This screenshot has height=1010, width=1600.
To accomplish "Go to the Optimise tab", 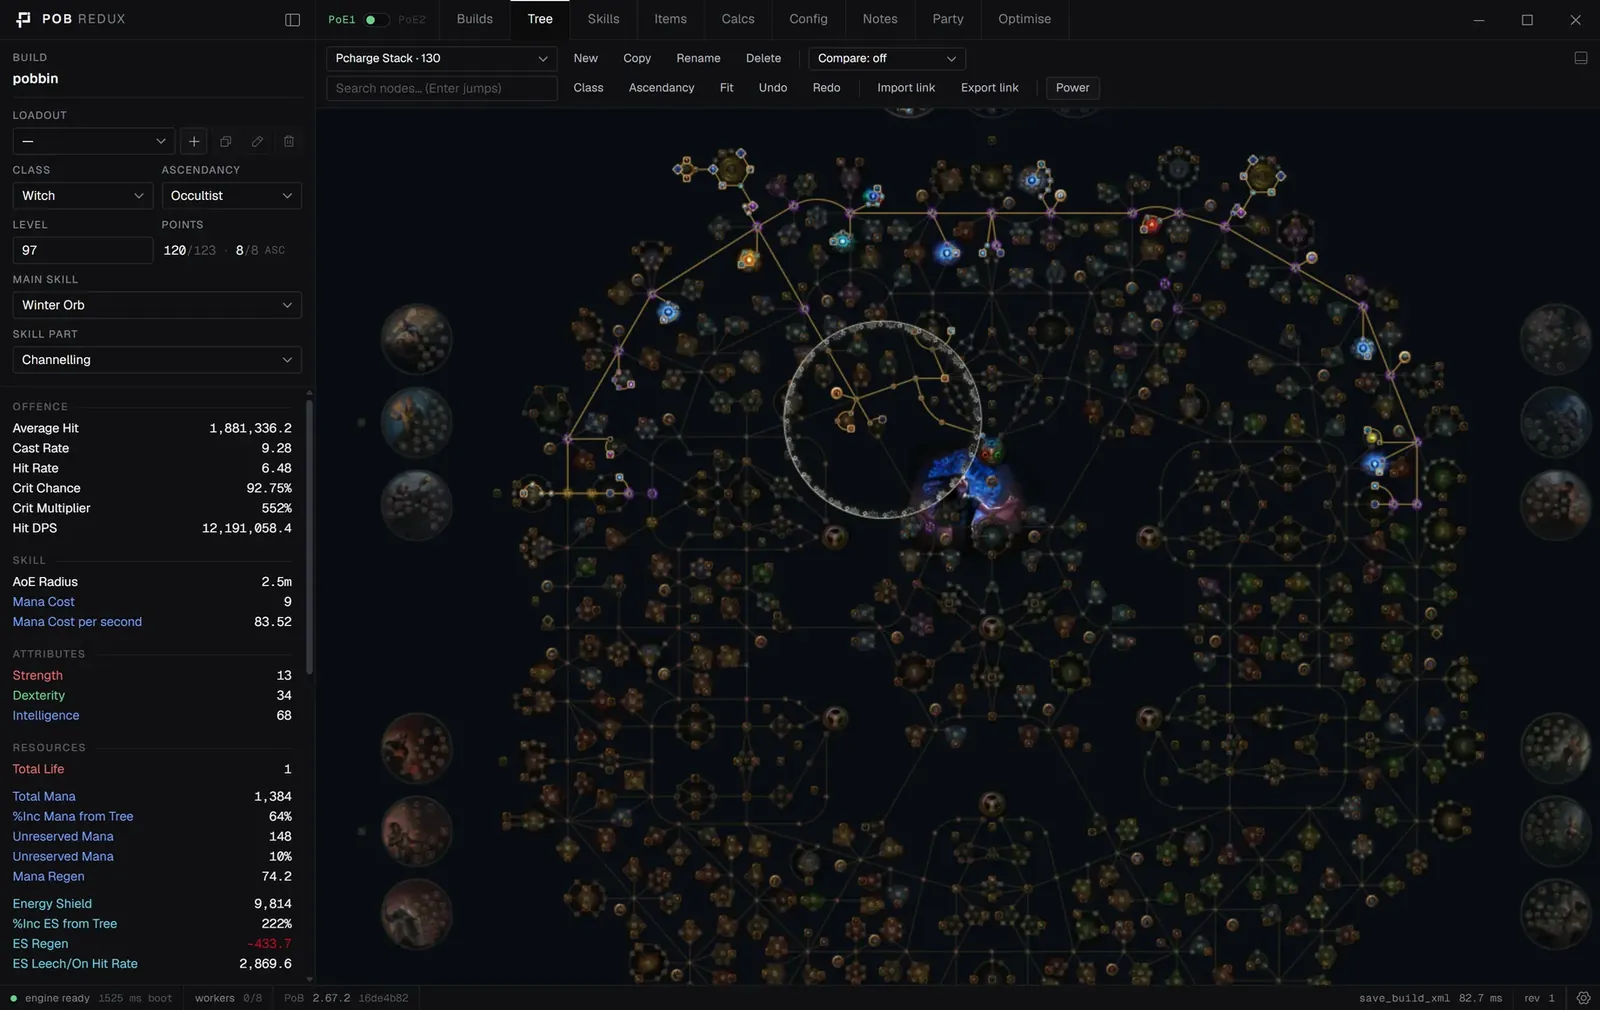I will [1024, 19].
